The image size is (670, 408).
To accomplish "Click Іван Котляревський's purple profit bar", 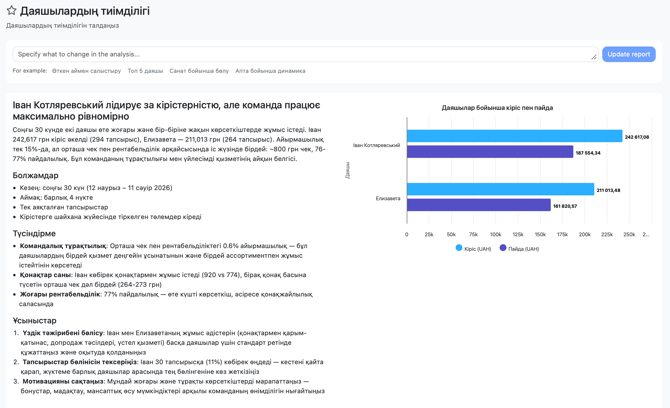I will (490, 152).
